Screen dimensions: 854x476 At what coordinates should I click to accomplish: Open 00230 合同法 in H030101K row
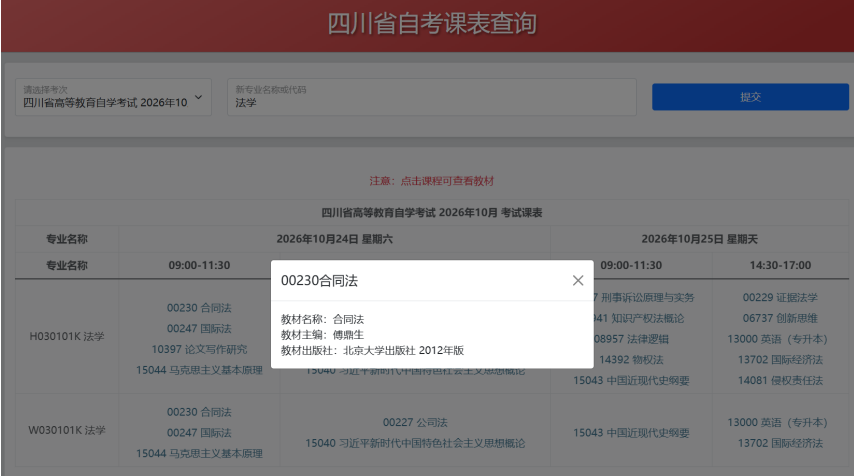(199, 308)
